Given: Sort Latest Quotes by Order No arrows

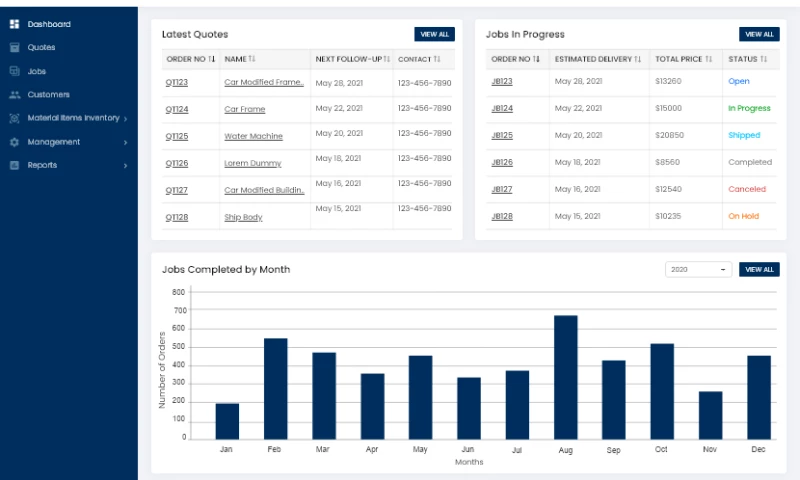Looking at the screenshot, I should pos(212,59).
